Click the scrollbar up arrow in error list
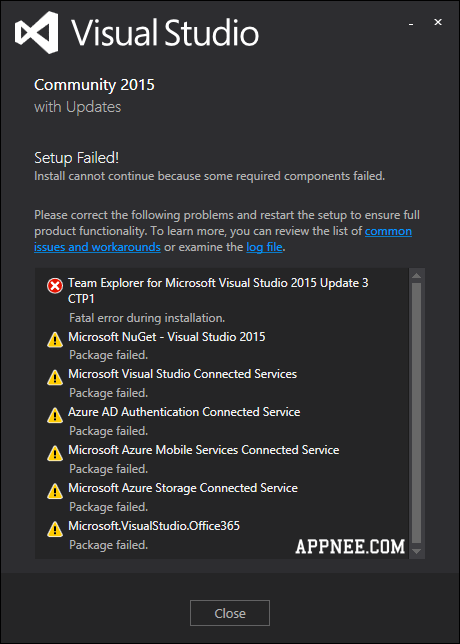The height and width of the screenshot is (644, 460). click(416, 276)
